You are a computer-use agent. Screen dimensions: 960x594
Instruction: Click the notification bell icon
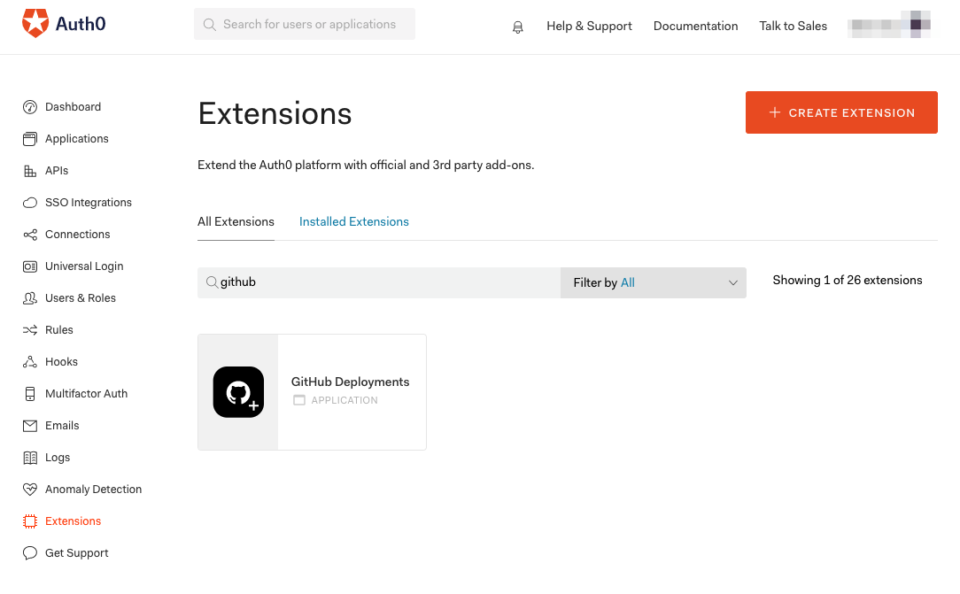click(517, 26)
